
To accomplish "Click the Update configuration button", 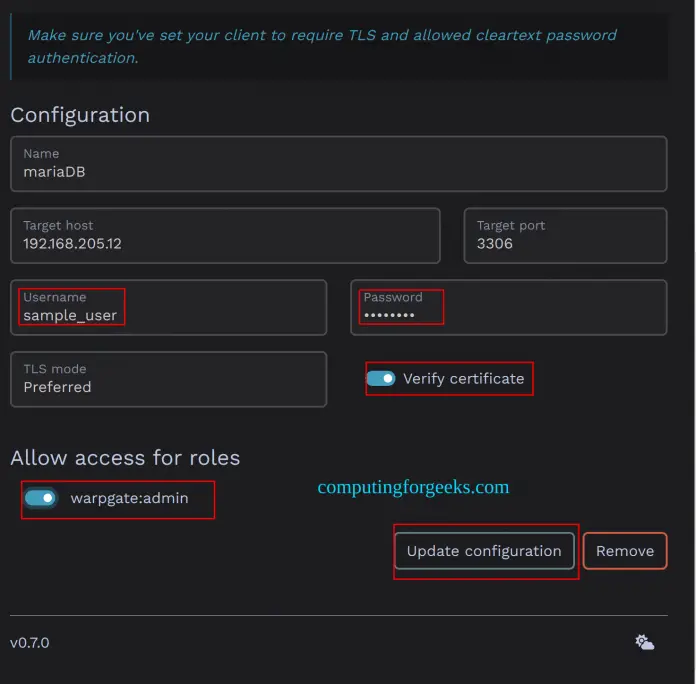I will (484, 551).
